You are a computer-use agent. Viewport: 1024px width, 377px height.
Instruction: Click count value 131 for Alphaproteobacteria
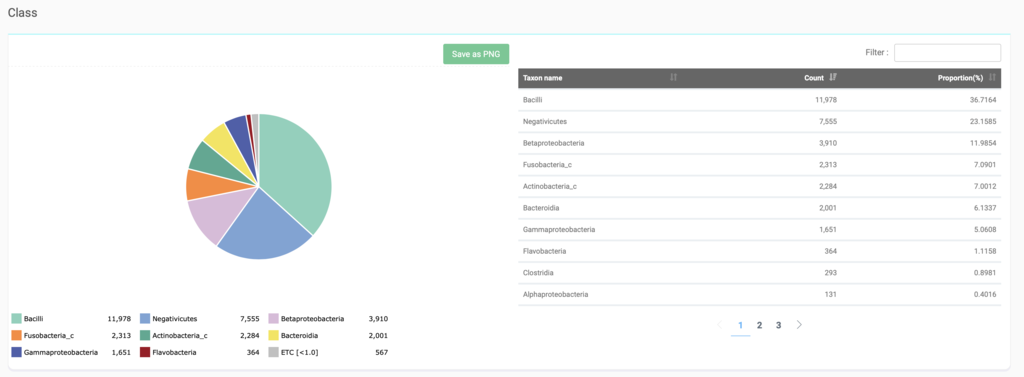point(831,294)
